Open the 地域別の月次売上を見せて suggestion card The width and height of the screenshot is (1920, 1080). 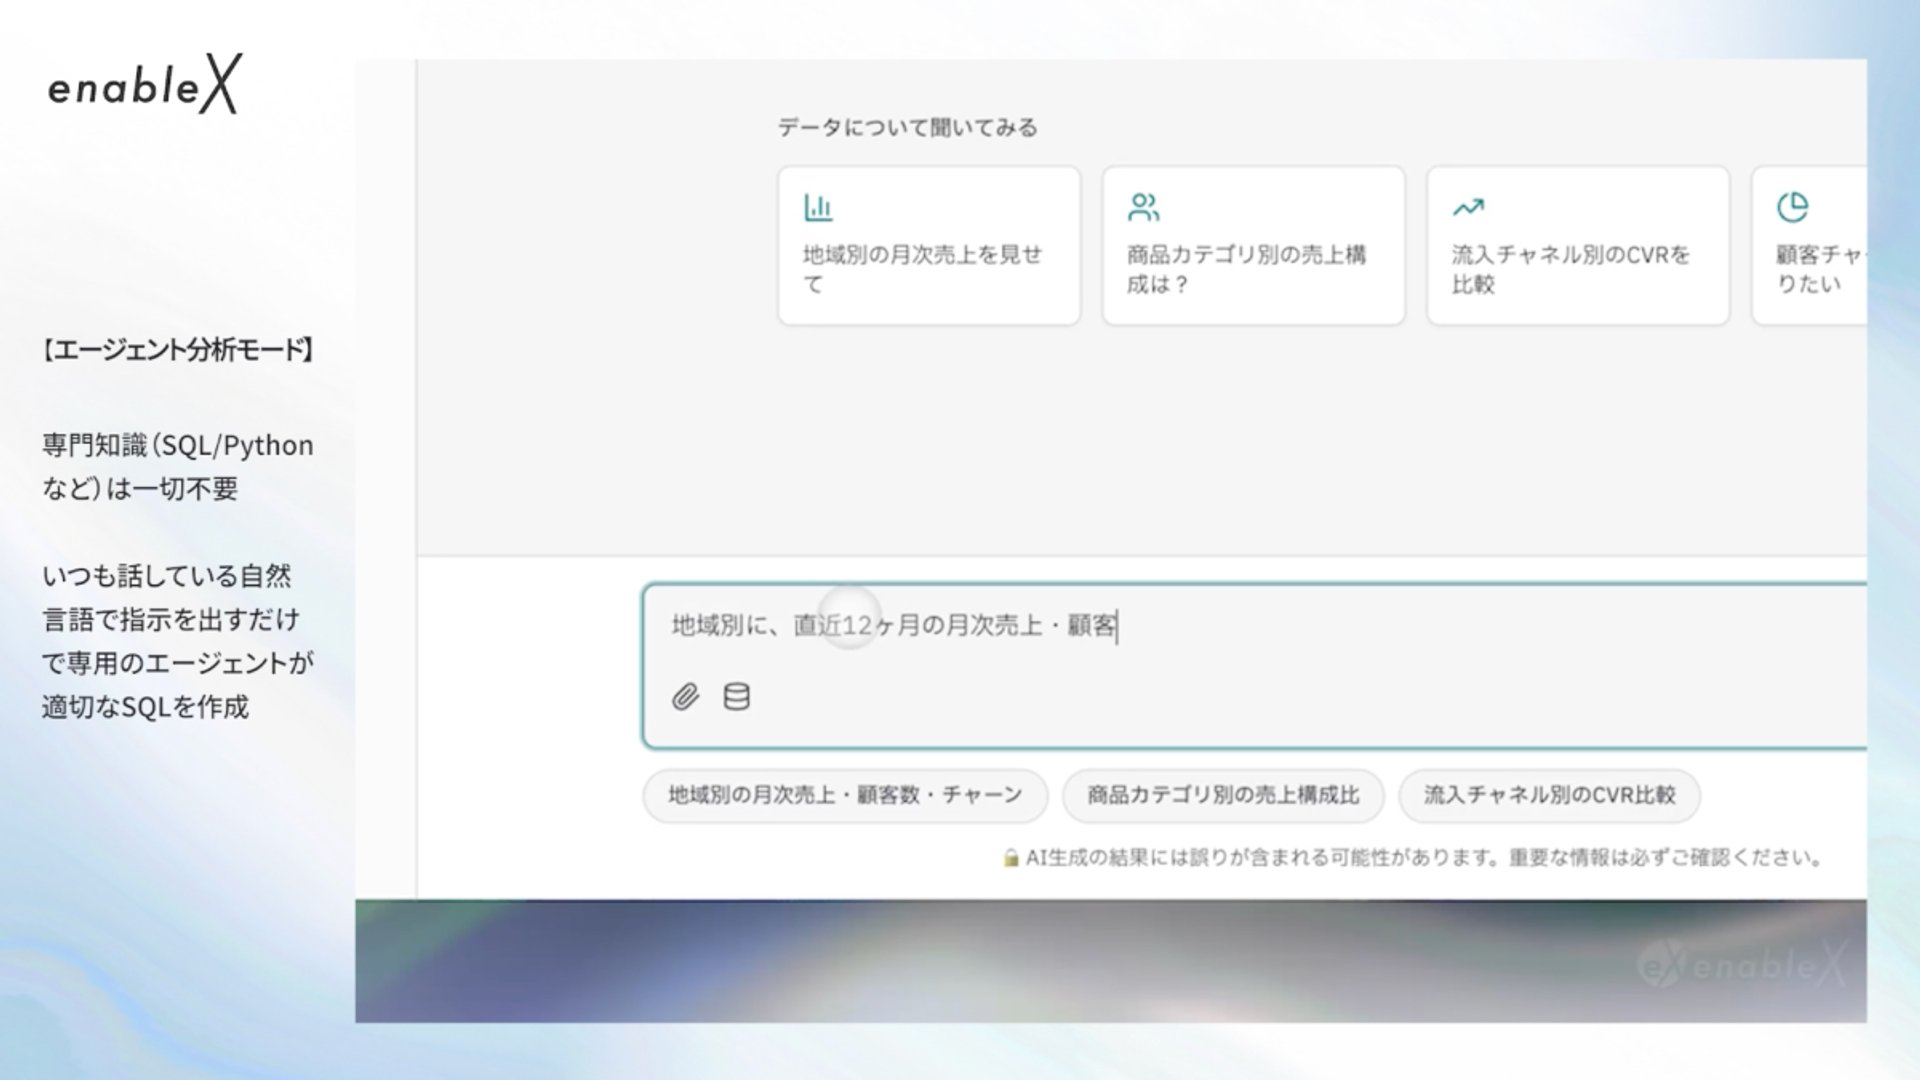929,246
